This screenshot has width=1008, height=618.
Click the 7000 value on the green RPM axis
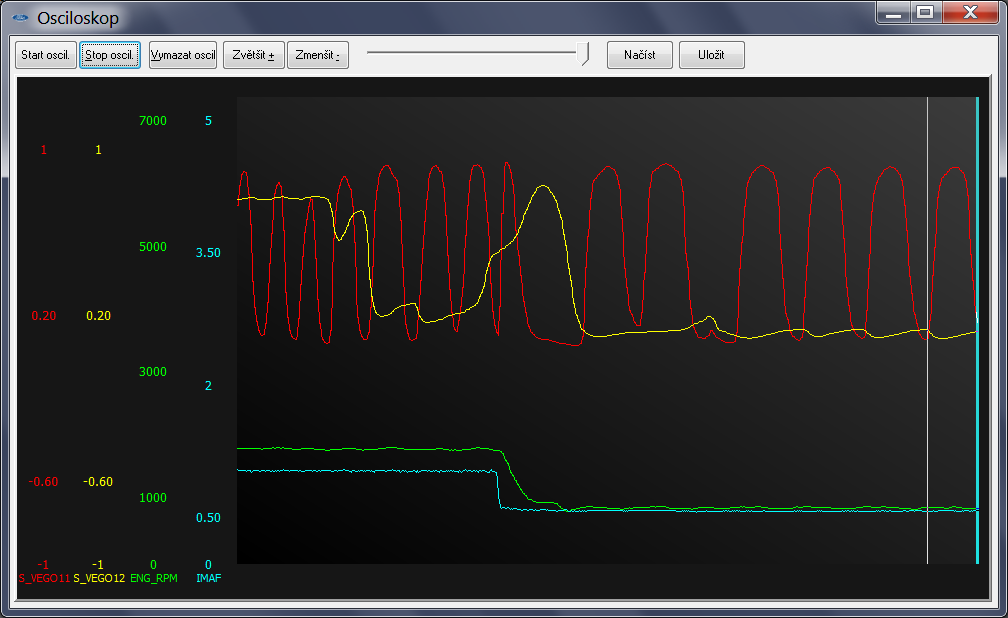coord(152,121)
